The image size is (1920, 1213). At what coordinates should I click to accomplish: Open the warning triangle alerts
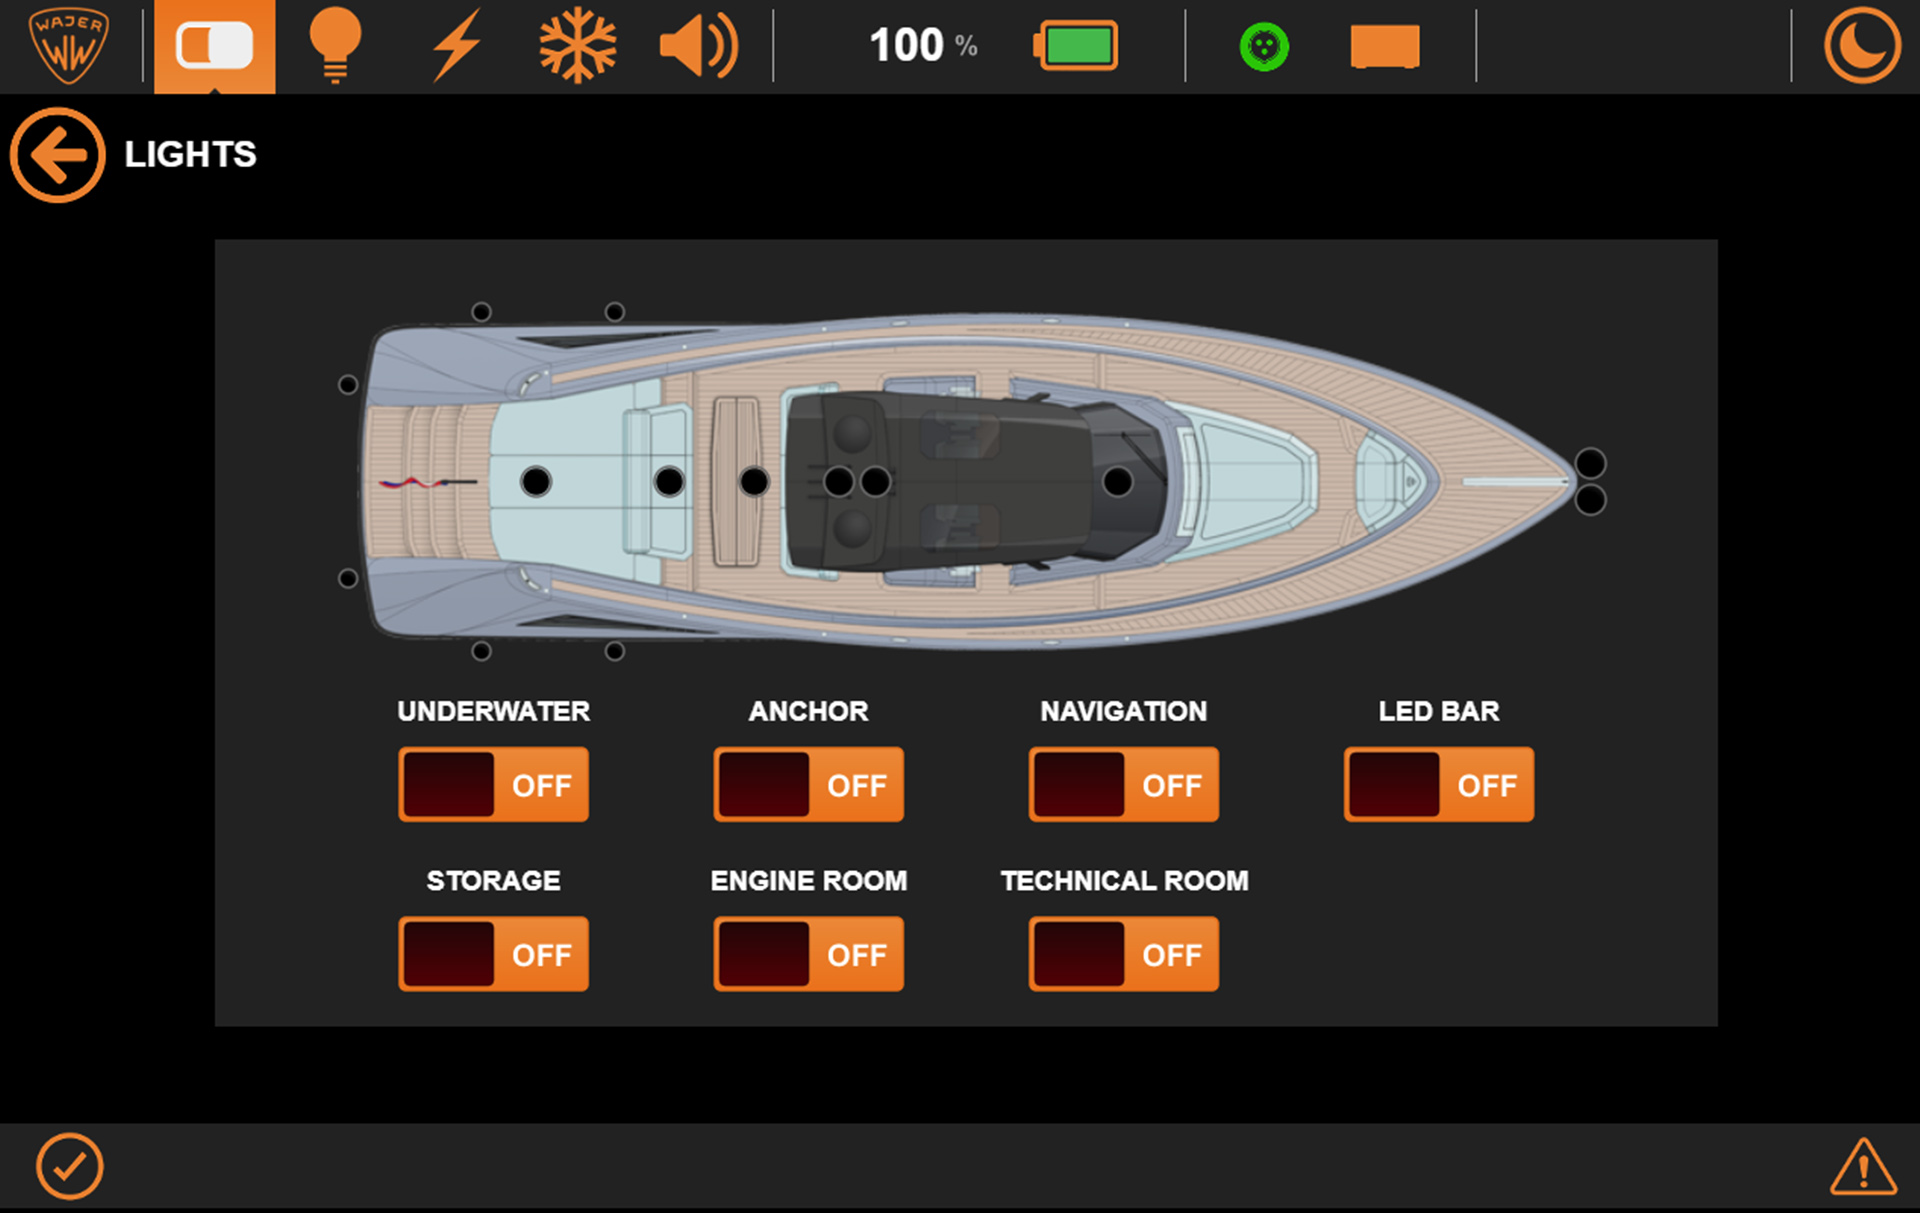click(1862, 1167)
